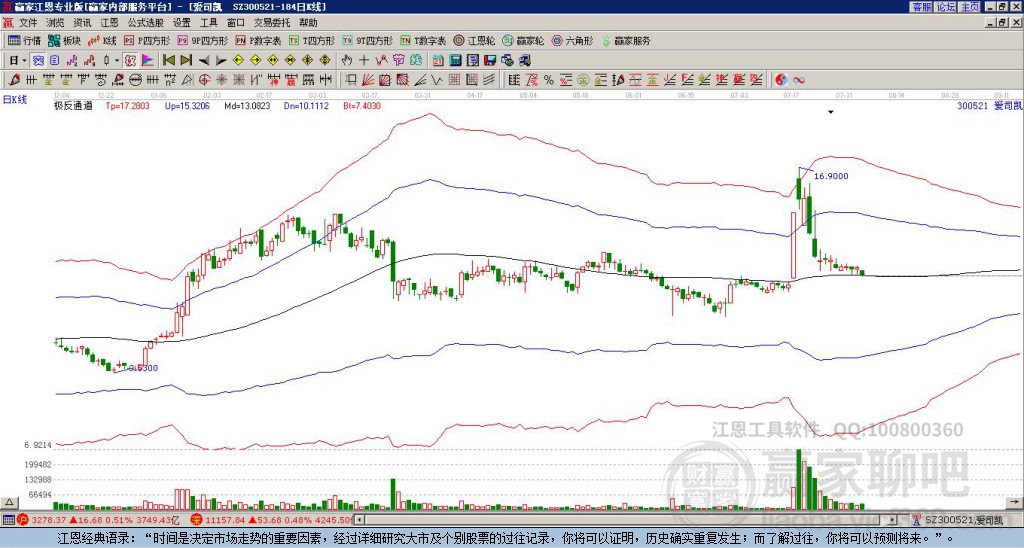Select the hand pan tool
The image size is (1024, 548).
347,61
